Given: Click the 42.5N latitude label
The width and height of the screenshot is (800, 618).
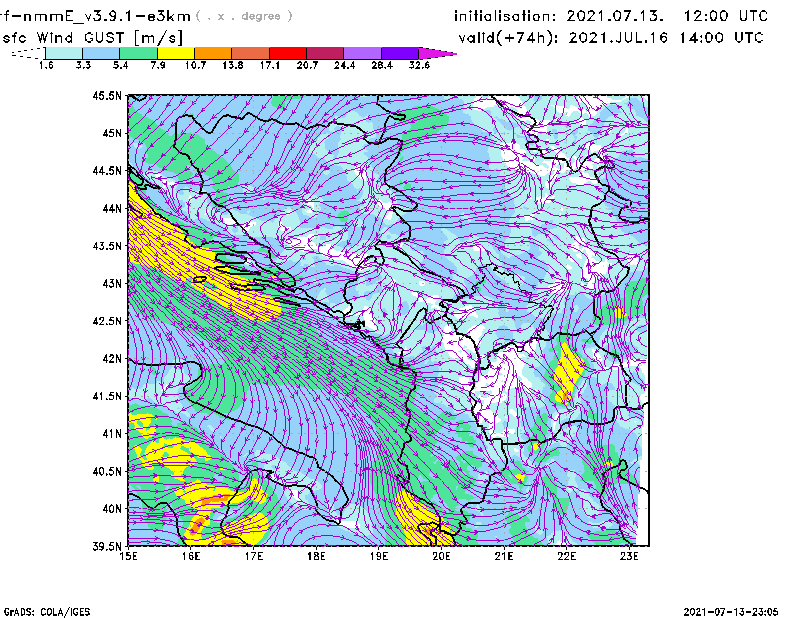Looking at the screenshot, I should pos(107,321).
